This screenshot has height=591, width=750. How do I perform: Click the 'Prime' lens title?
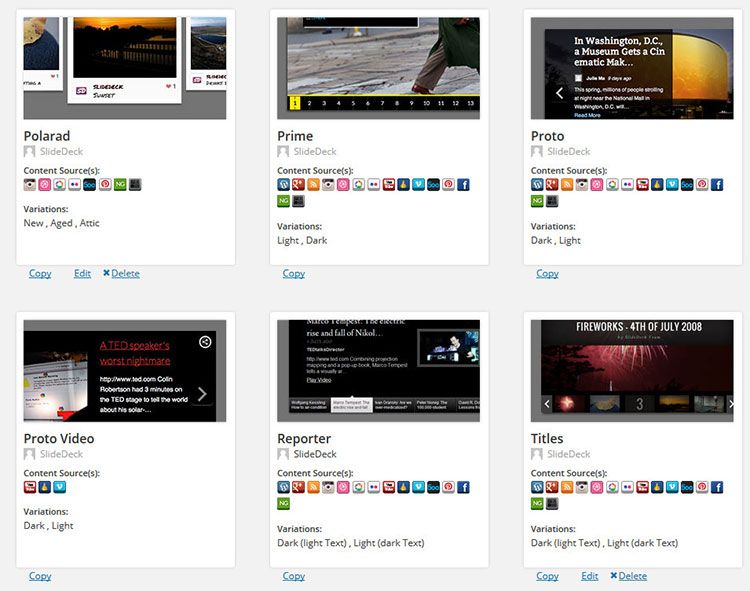click(295, 136)
